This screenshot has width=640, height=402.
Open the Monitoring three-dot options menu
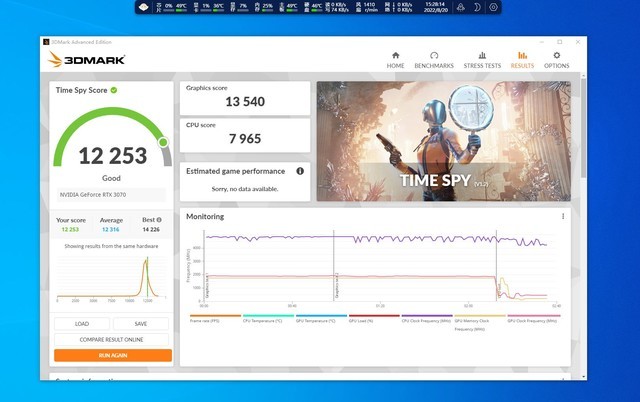(563, 216)
